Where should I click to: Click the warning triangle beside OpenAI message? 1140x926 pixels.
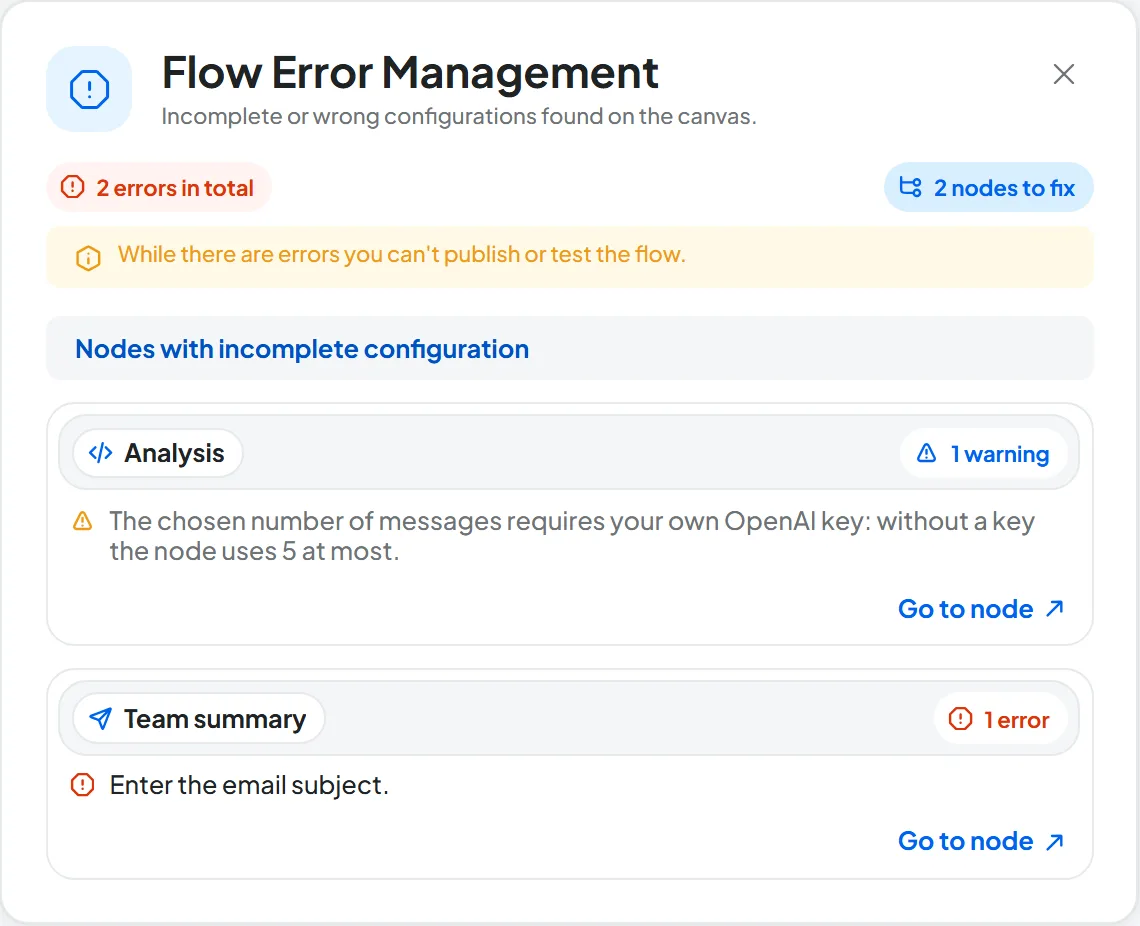click(83, 521)
